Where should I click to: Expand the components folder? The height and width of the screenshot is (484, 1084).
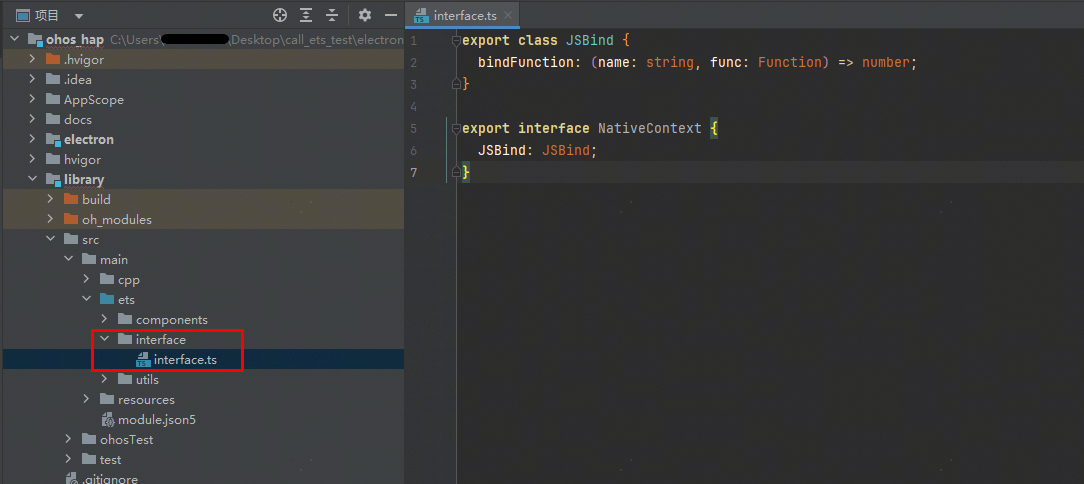click(x=104, y=320)
